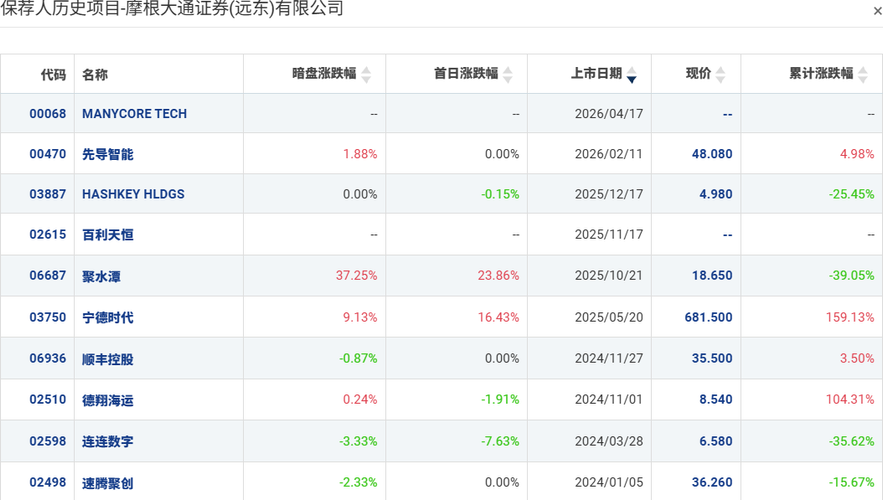This screenshot has width=883, height=500.
Task: Open 百利天恒 stock page
Action: (x=108, y=235)
